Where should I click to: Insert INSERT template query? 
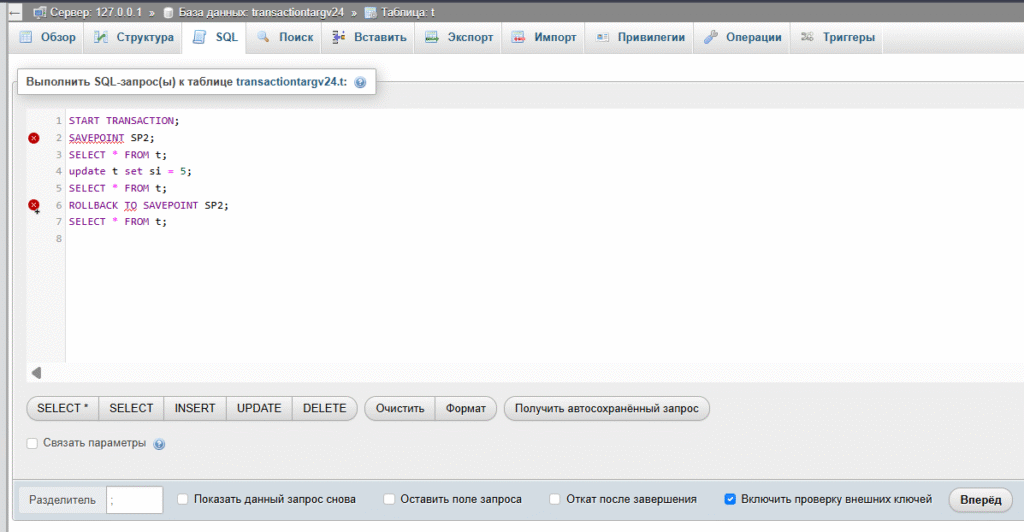(x=195, y=408)
